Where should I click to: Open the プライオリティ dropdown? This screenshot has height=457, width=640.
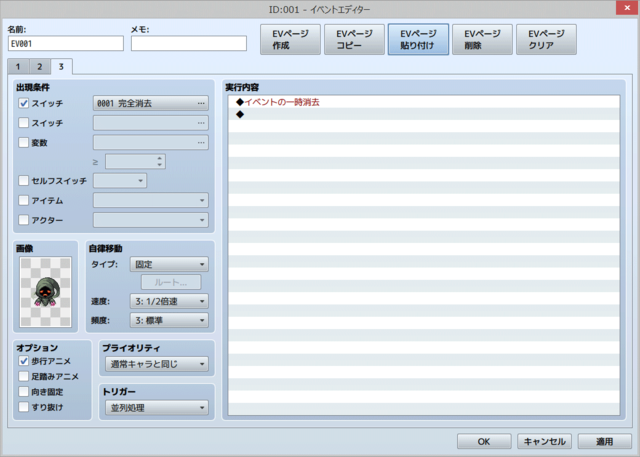[157, 364]
